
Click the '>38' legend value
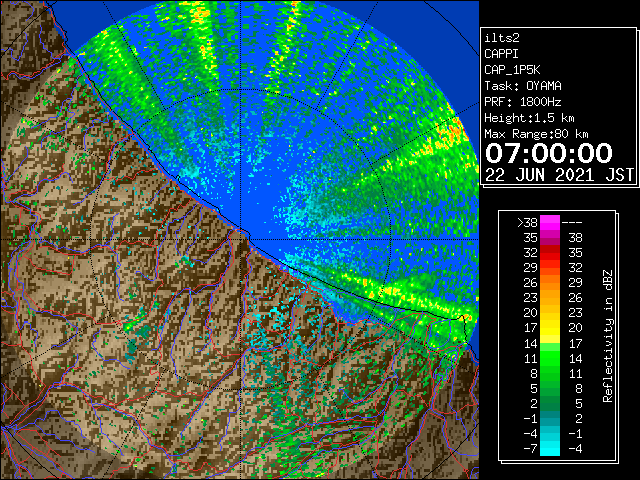coord(527,223)
